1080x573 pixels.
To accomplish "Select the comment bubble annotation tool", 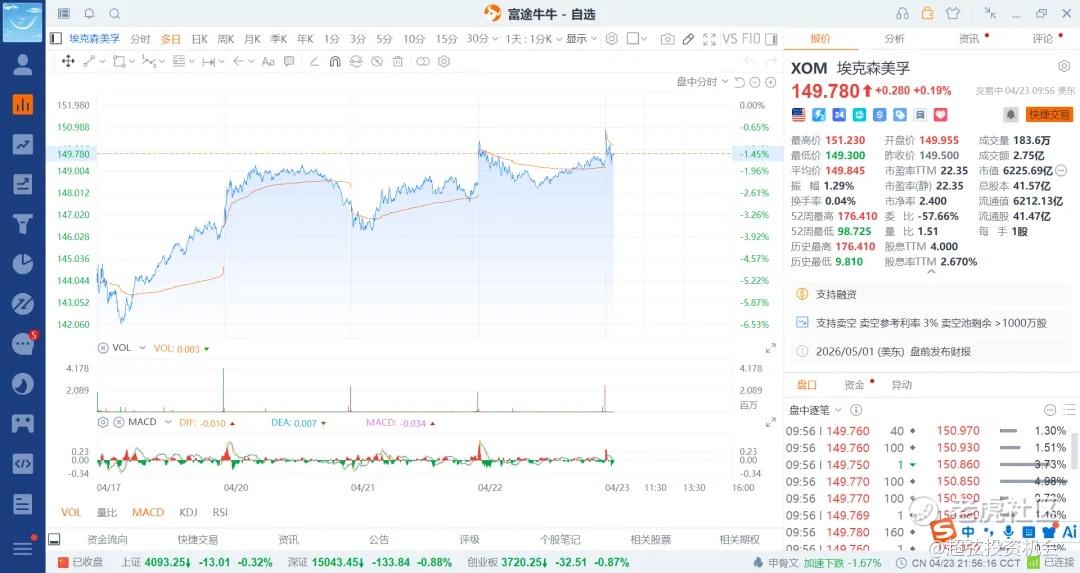I will point(289,61).
